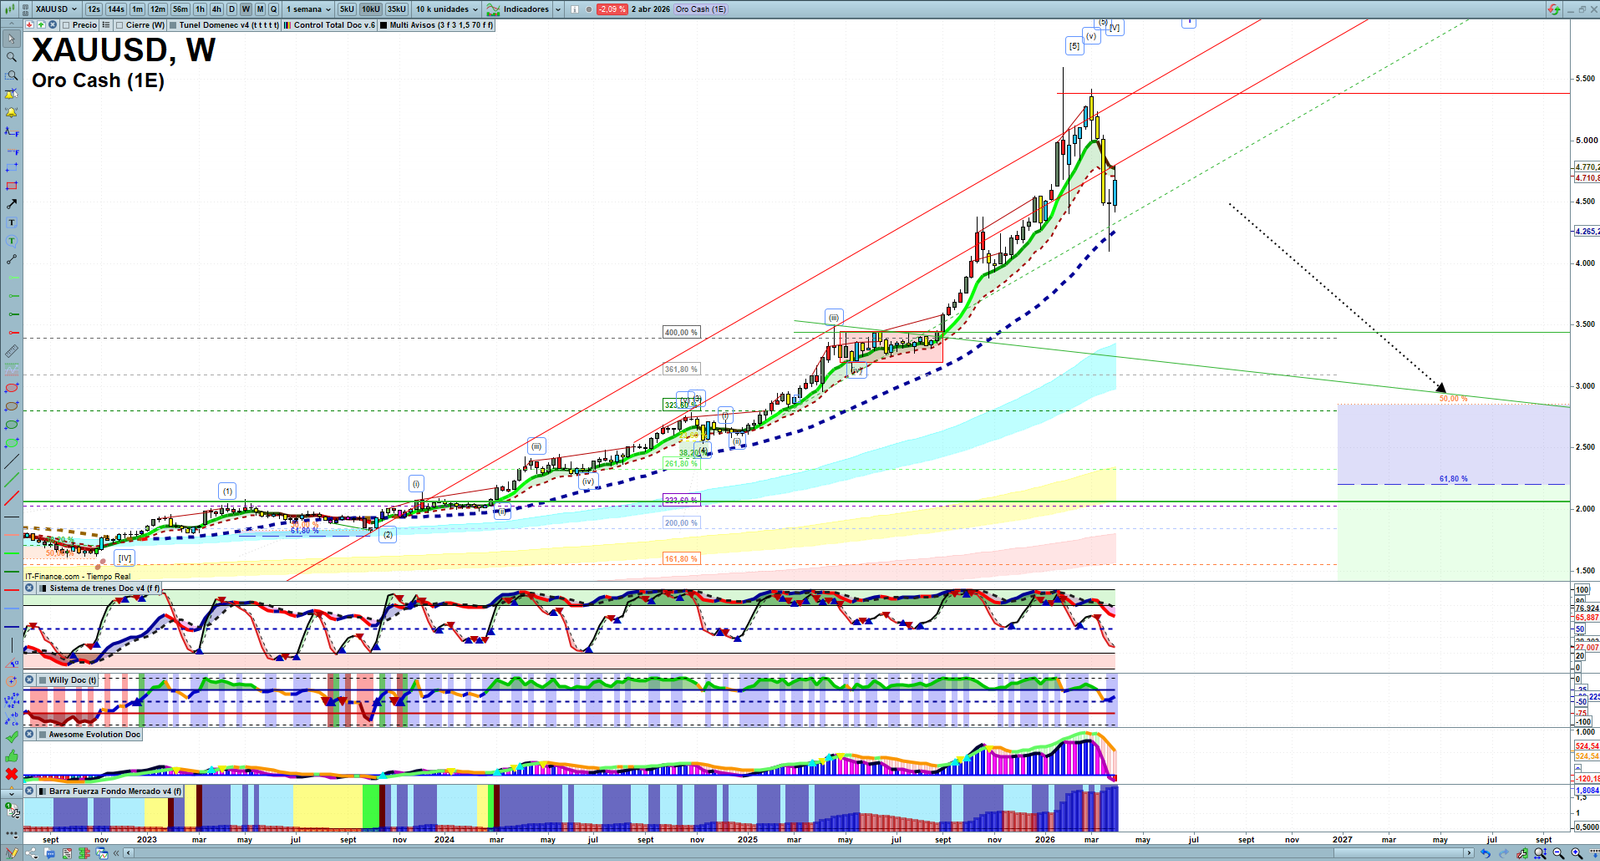Select the arrow cursor tool in left toolbar
The width and height of the screenshot is (1600, 861).
(12, 39)
